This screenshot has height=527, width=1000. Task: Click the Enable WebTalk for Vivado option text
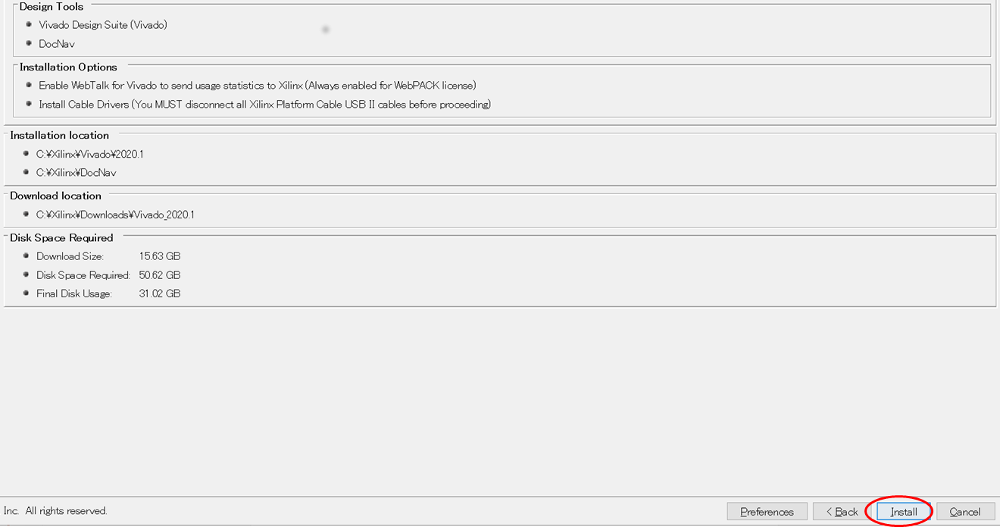(258, 86)
